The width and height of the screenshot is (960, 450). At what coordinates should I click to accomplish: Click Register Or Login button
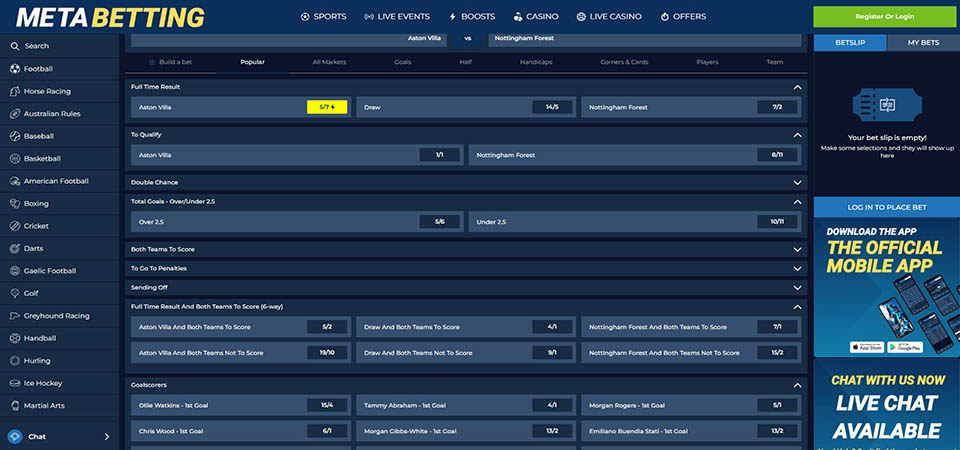click(884, 17)
